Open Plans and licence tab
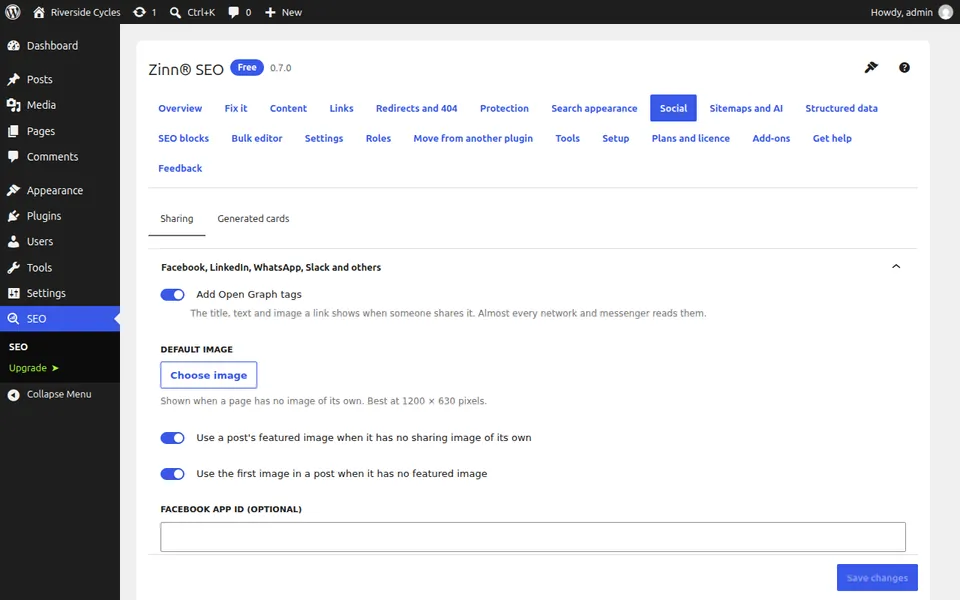The image size is (960, 600). [691, 138]
